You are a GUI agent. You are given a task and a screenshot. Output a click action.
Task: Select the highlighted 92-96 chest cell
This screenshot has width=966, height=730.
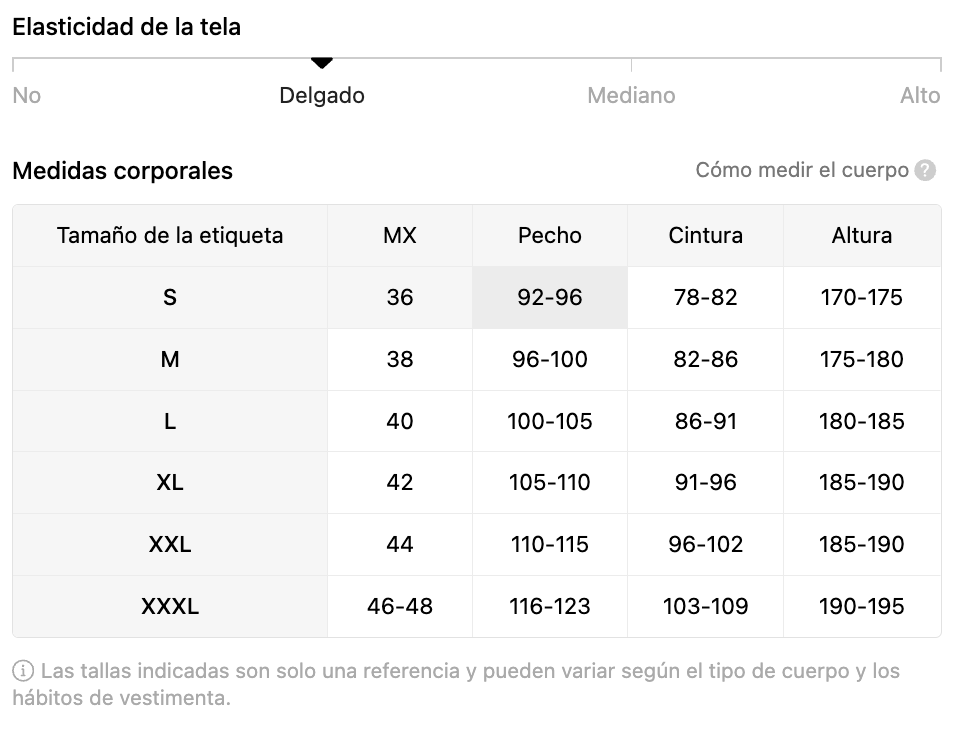[x=550, y=298]
